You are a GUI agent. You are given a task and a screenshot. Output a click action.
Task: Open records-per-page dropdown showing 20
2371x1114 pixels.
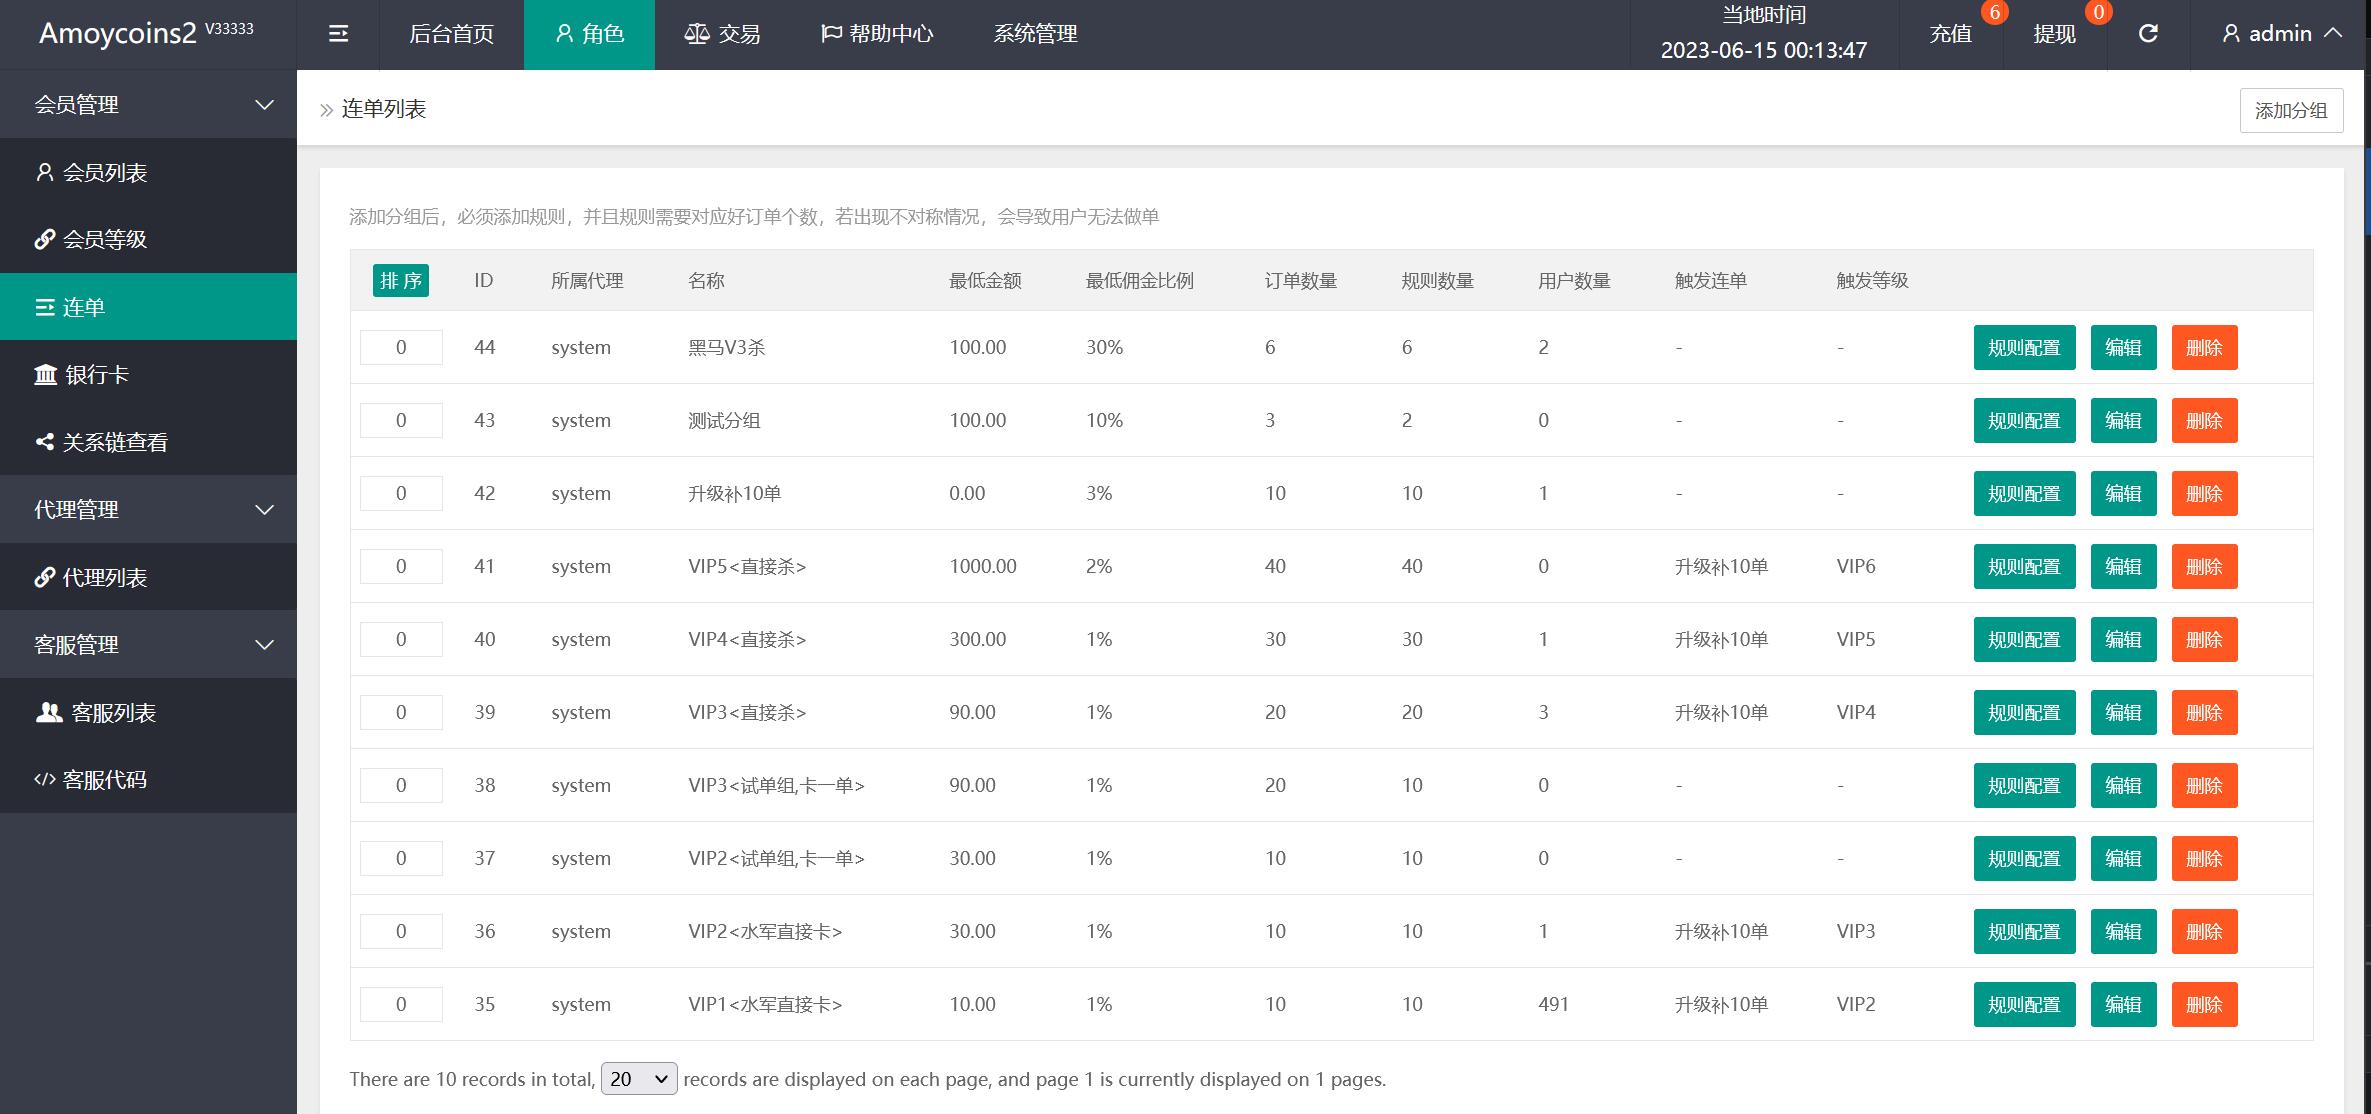pos(638,1078)
